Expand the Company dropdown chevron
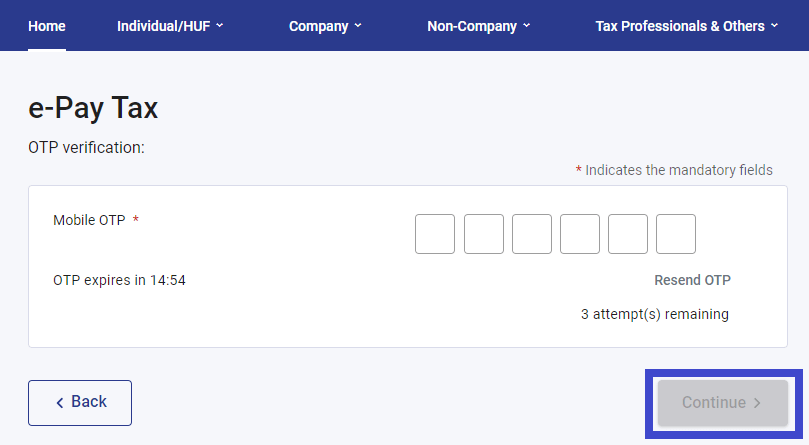The width and height of the screenshot is (809, 445). [x=358, y=26]
